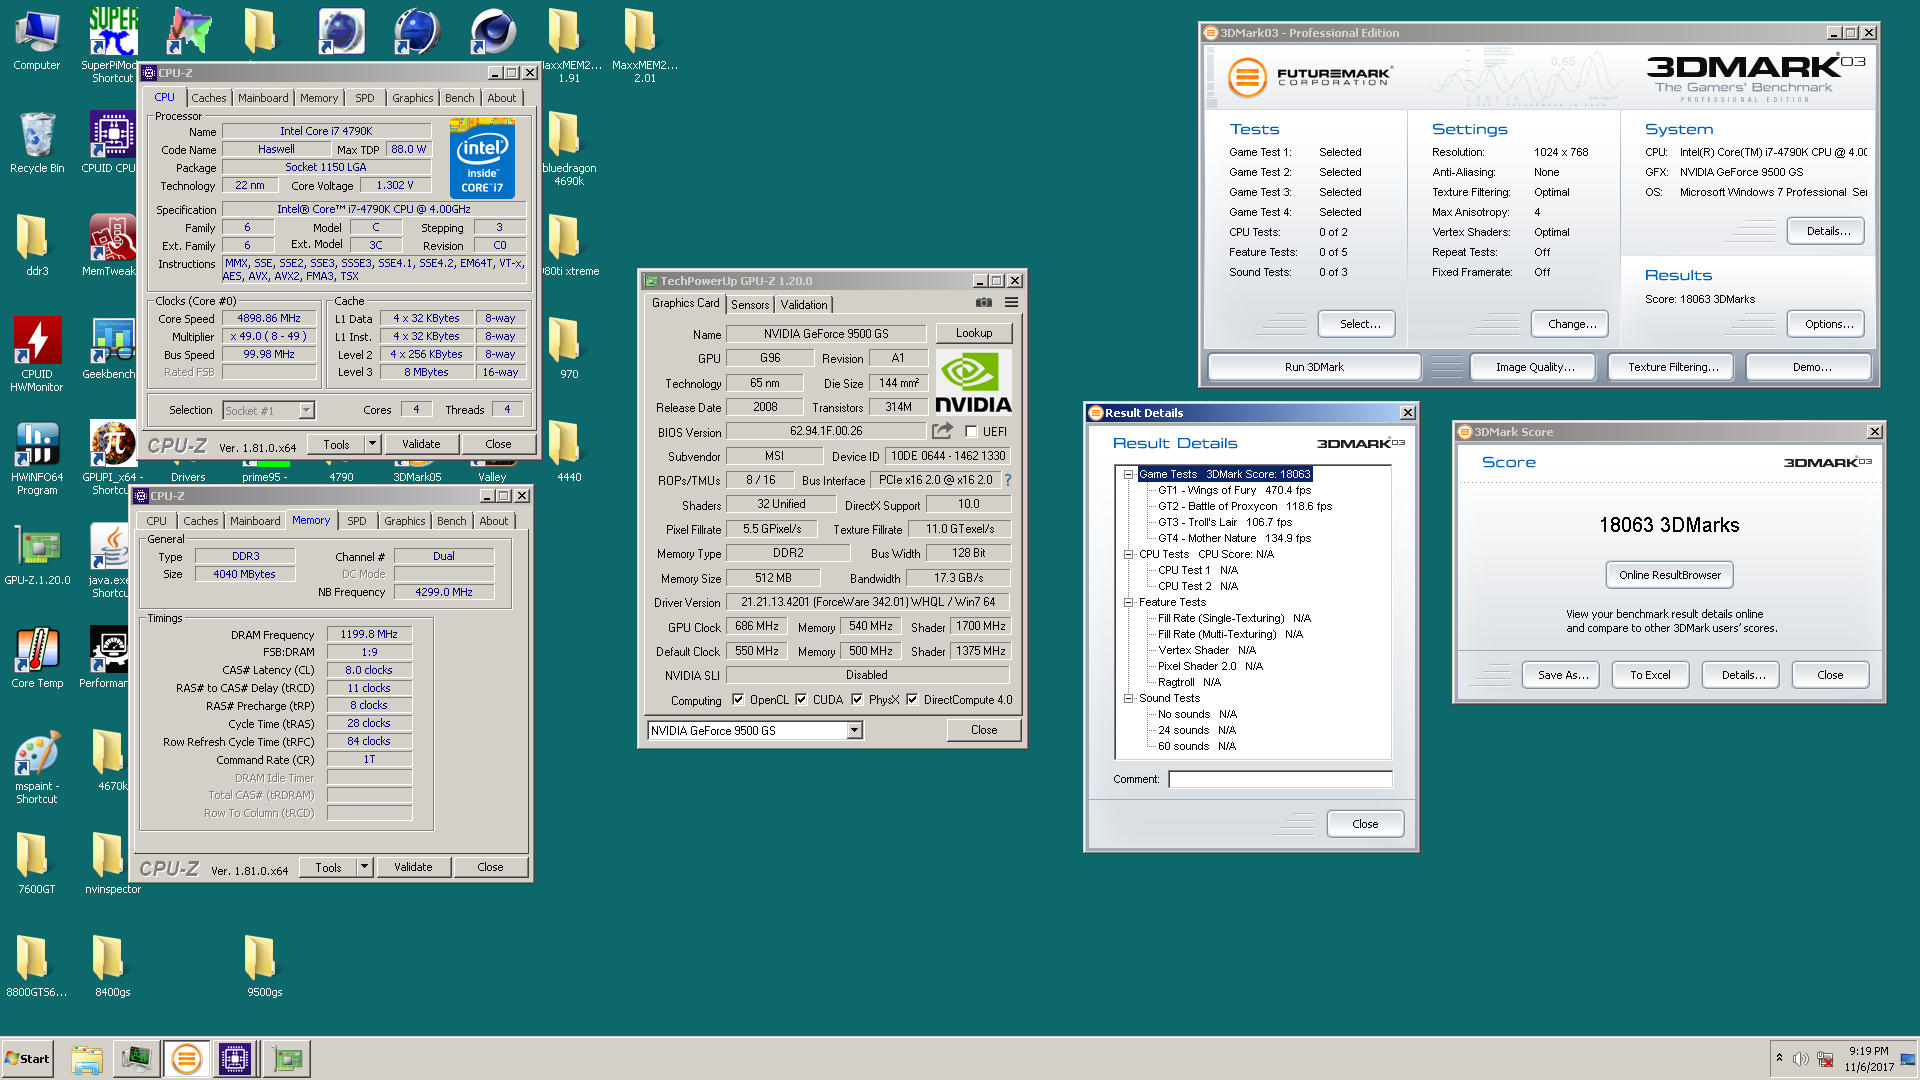Viewport: 1920px width, 1080px height.
Task: Open the GeForce 9500 GS GPU selector dropdown
Action: click(854, 731)
